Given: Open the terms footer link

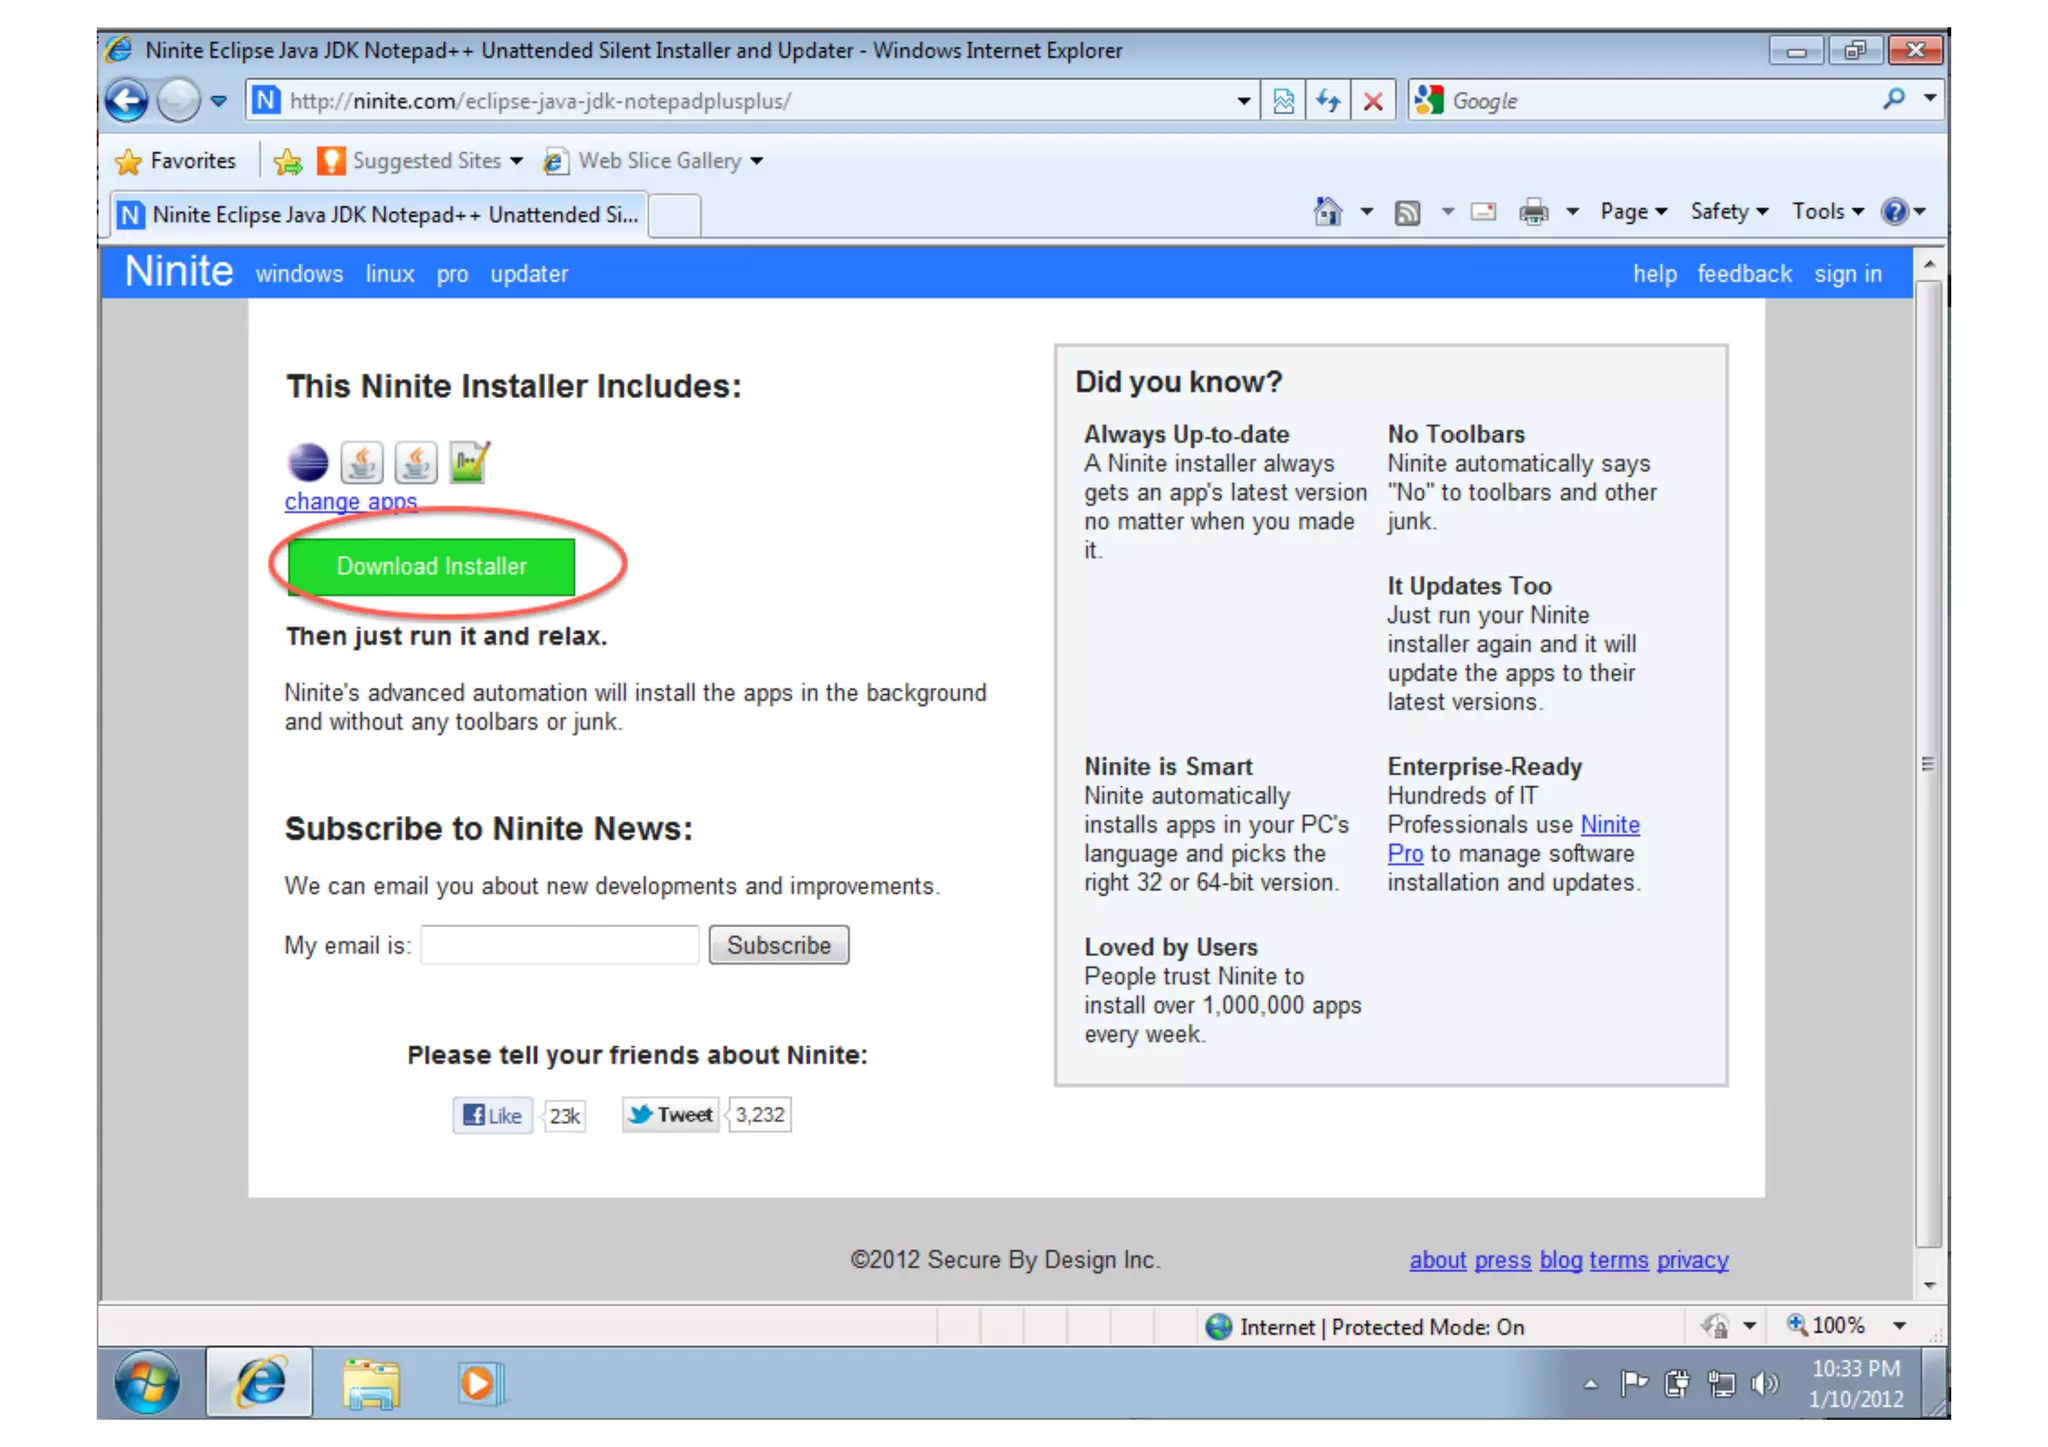Looking at the screenshot, I should click(1619, 1261).
